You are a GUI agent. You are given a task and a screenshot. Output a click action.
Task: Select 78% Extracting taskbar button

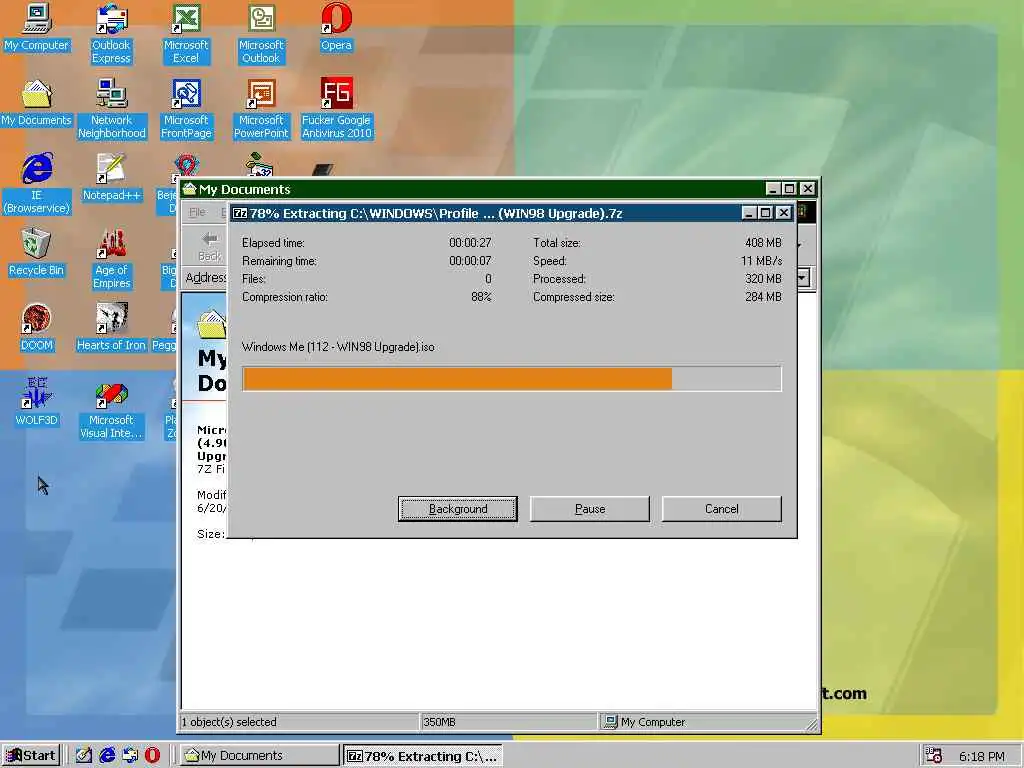tap(423, 756)
